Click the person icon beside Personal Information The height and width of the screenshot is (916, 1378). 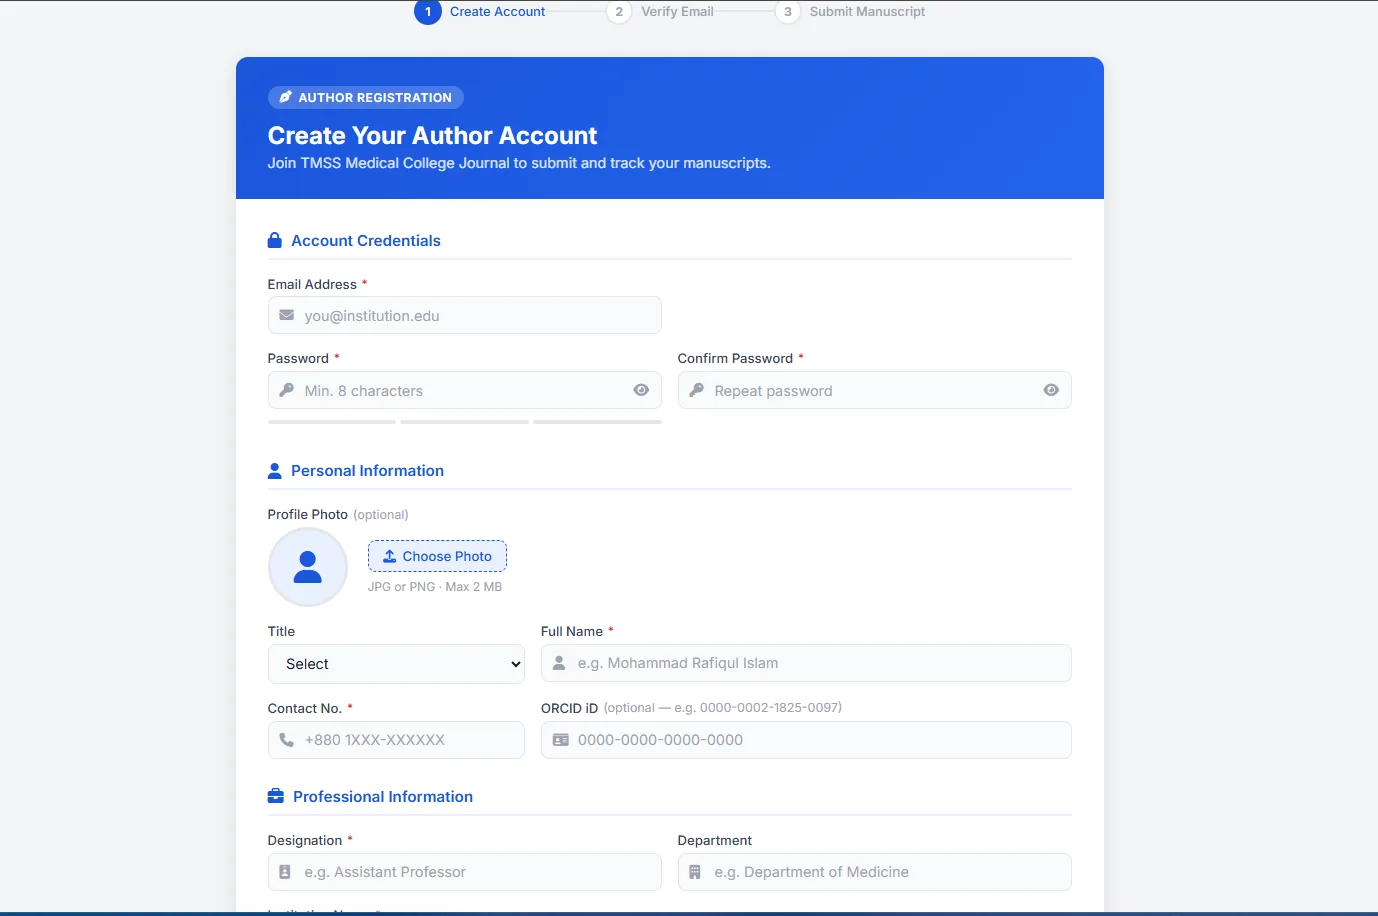pos(275,471)
